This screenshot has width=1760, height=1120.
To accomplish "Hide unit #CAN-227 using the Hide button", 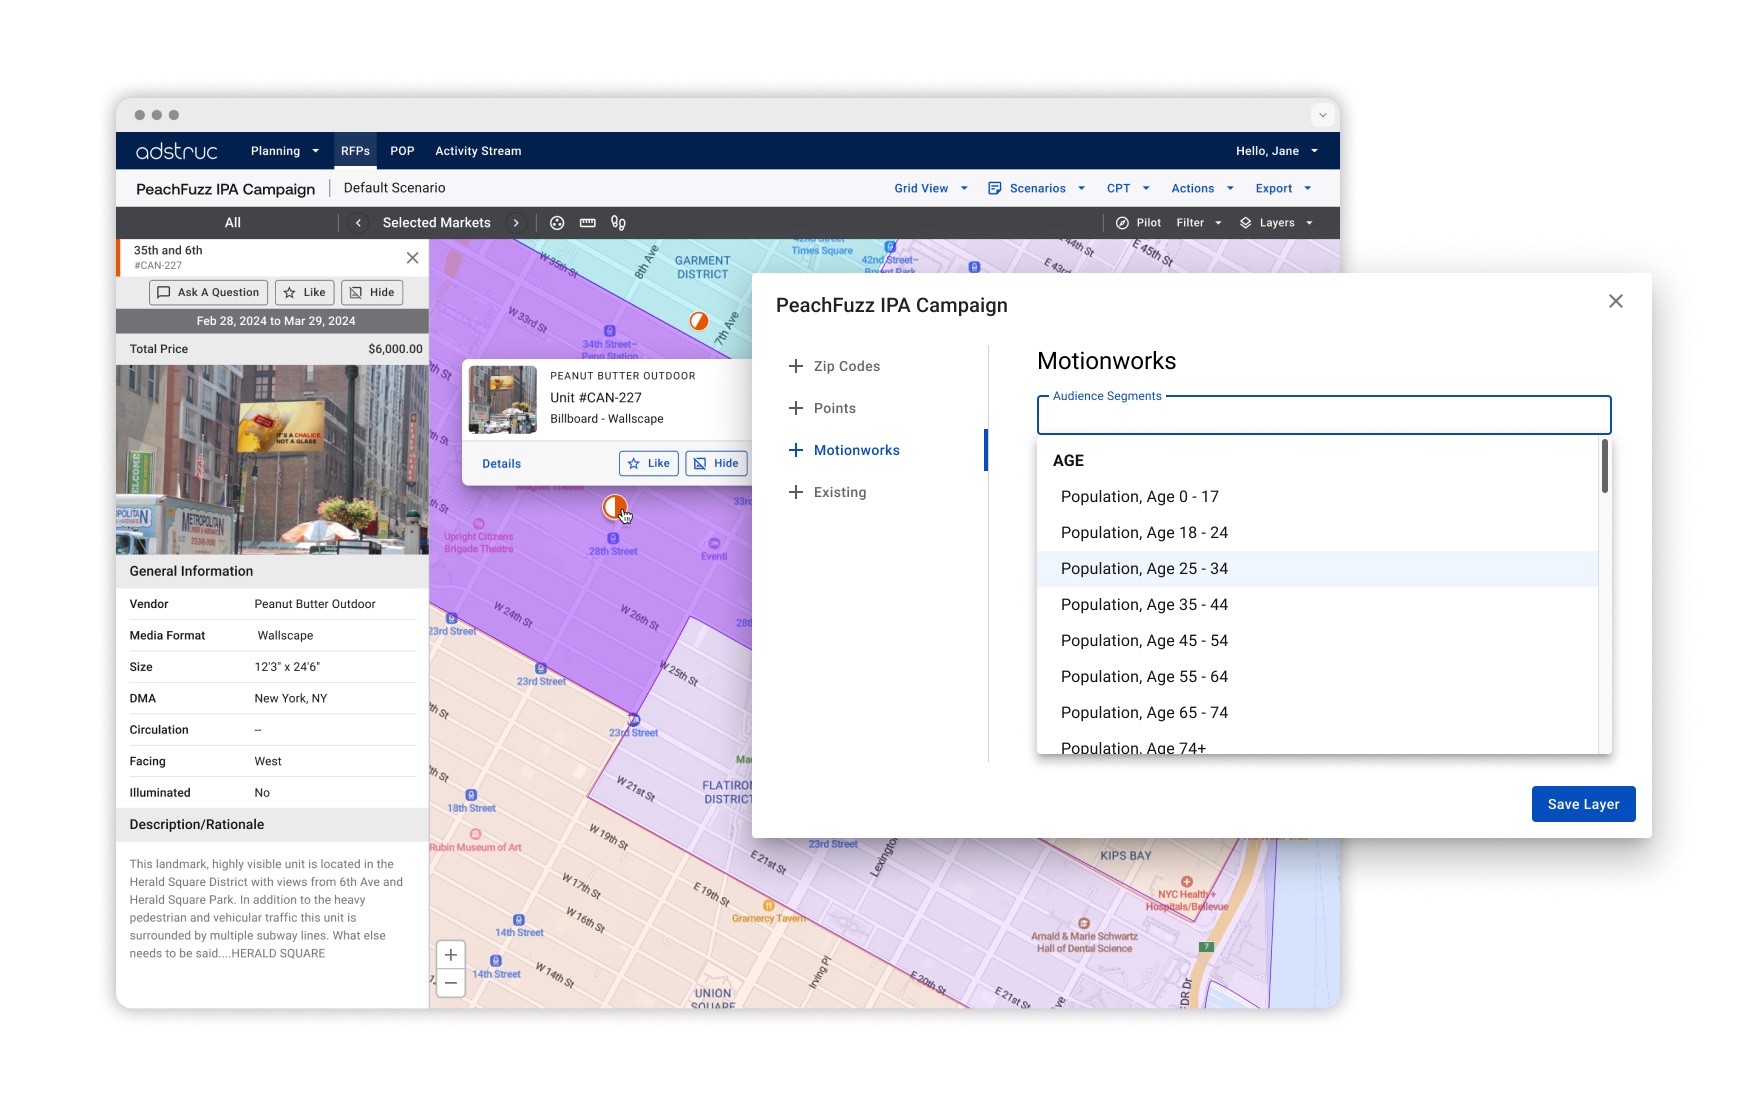I will (x=371, y=292).
